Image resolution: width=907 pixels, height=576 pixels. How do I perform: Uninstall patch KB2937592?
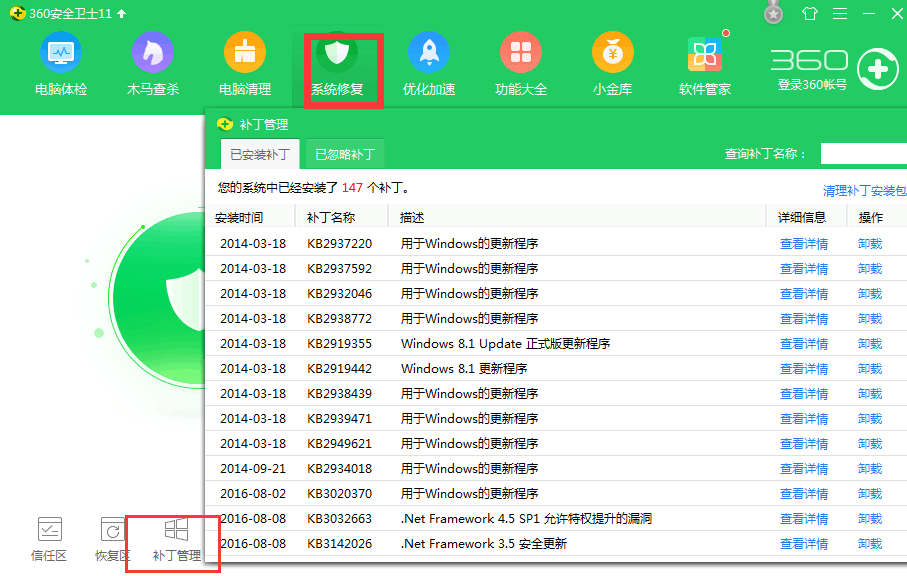click(870, 268)
